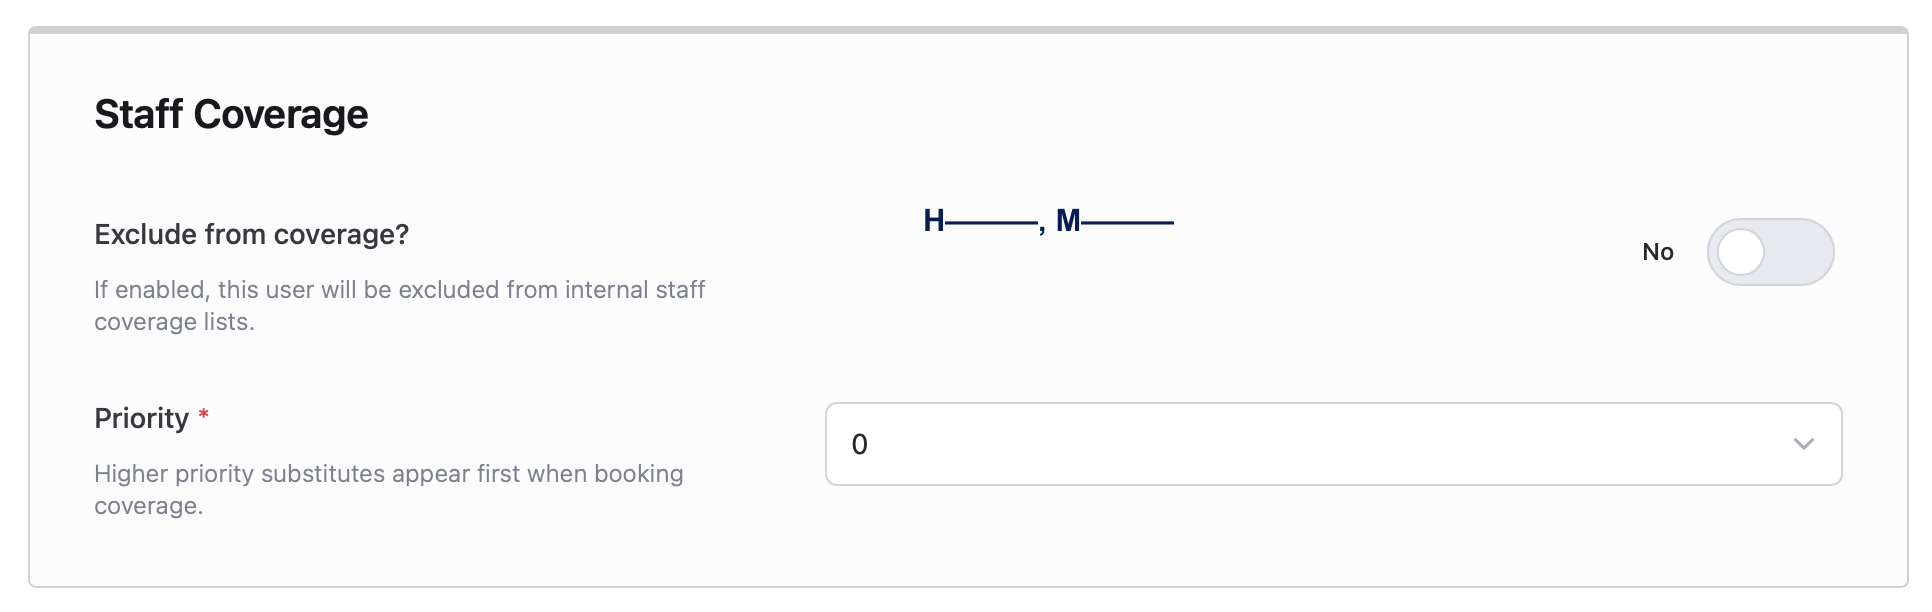Click the "Higher priority substitutes appear first" description

pyautogui.click(x=388, y=474)
